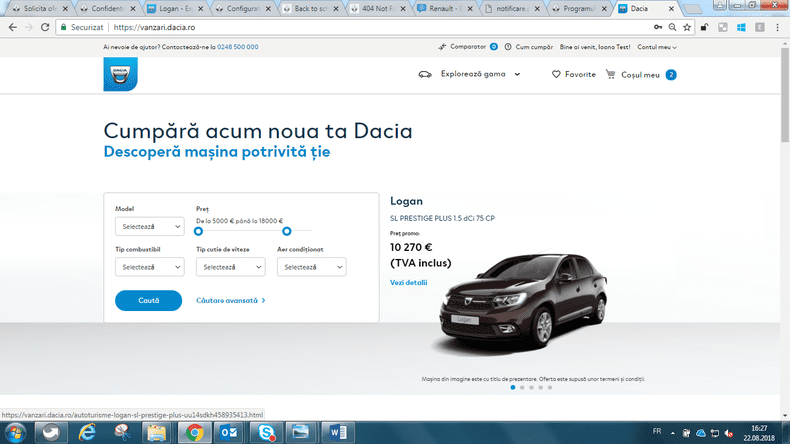Open Word from taskbar
The width and height of the screenshot is (790, 444).
click(x=337, y=433)
